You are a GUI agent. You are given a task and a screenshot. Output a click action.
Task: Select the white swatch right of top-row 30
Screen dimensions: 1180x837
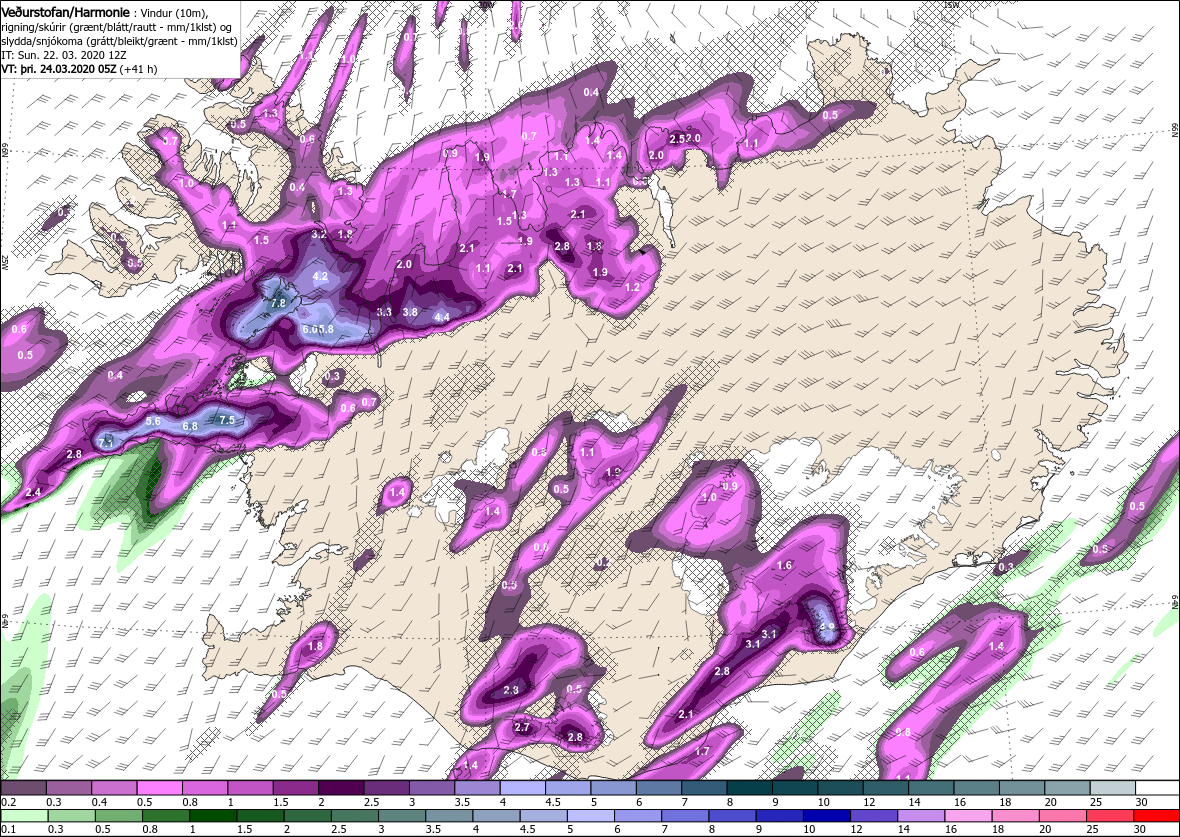(1157, 787)
